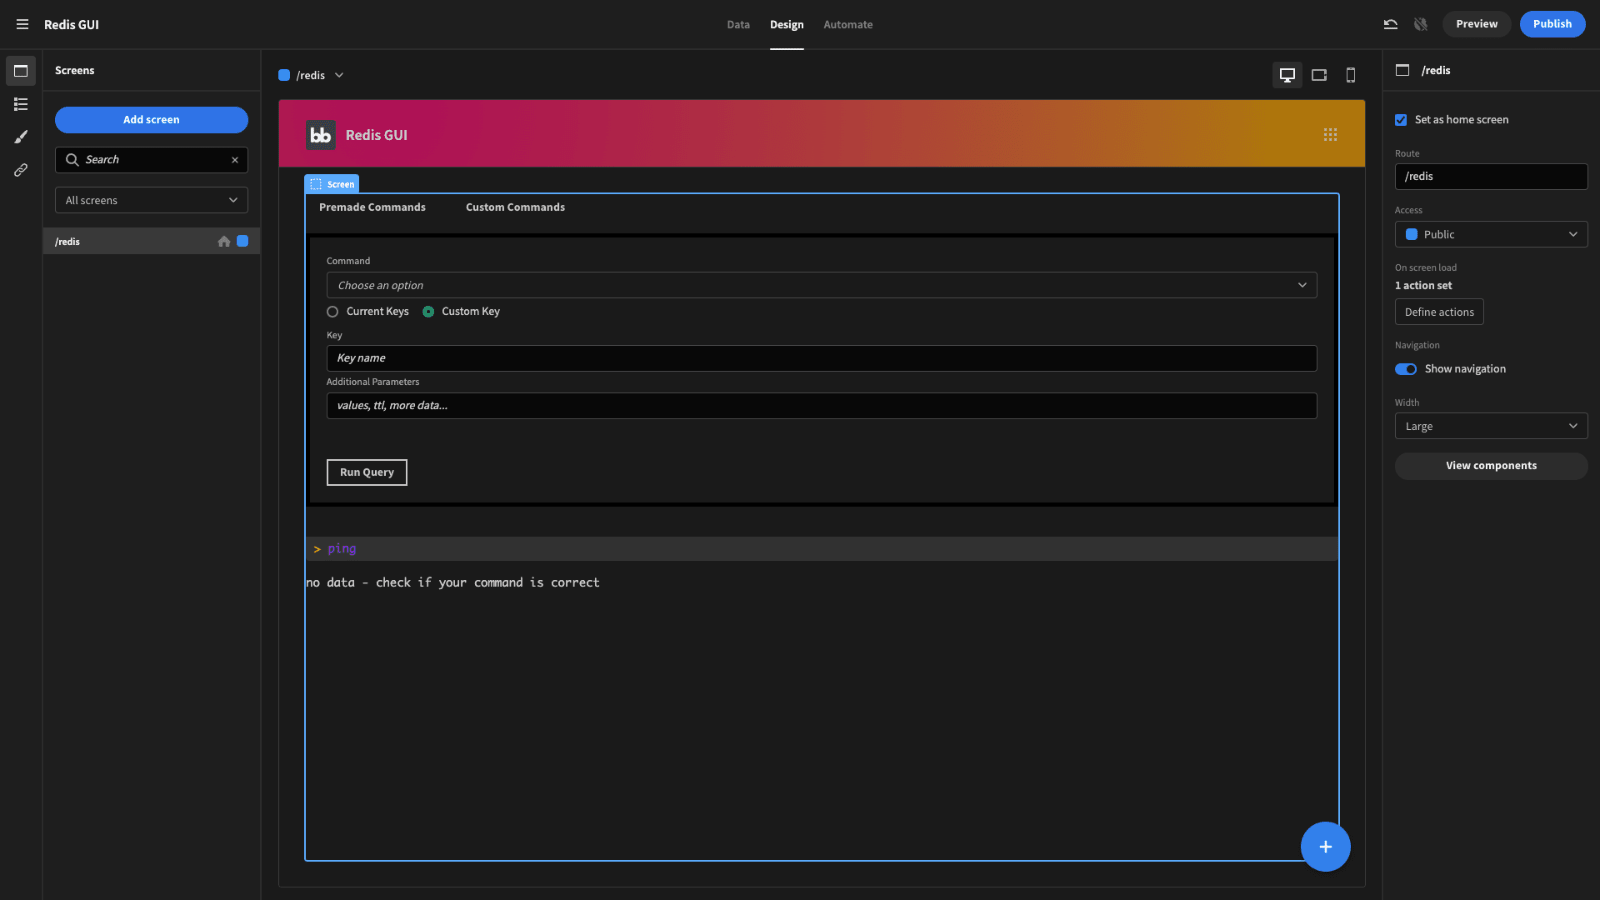Open the Width Large dropdown
The height and width of the screenshot is (900, 1600).
pyautogui.click(x=1491, y=426)
